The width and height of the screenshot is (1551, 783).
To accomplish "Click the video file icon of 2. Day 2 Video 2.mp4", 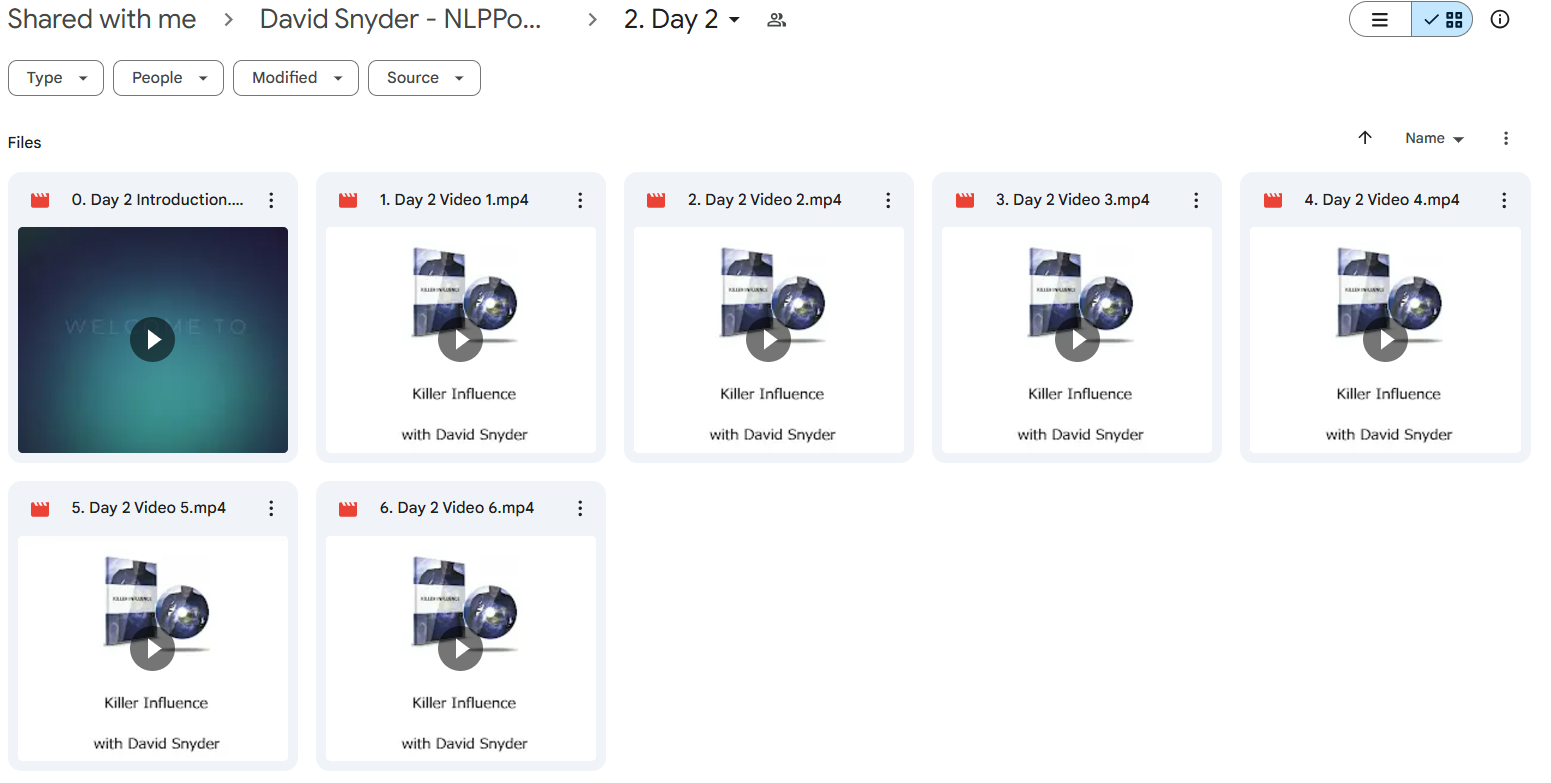I will coord(656,200).
